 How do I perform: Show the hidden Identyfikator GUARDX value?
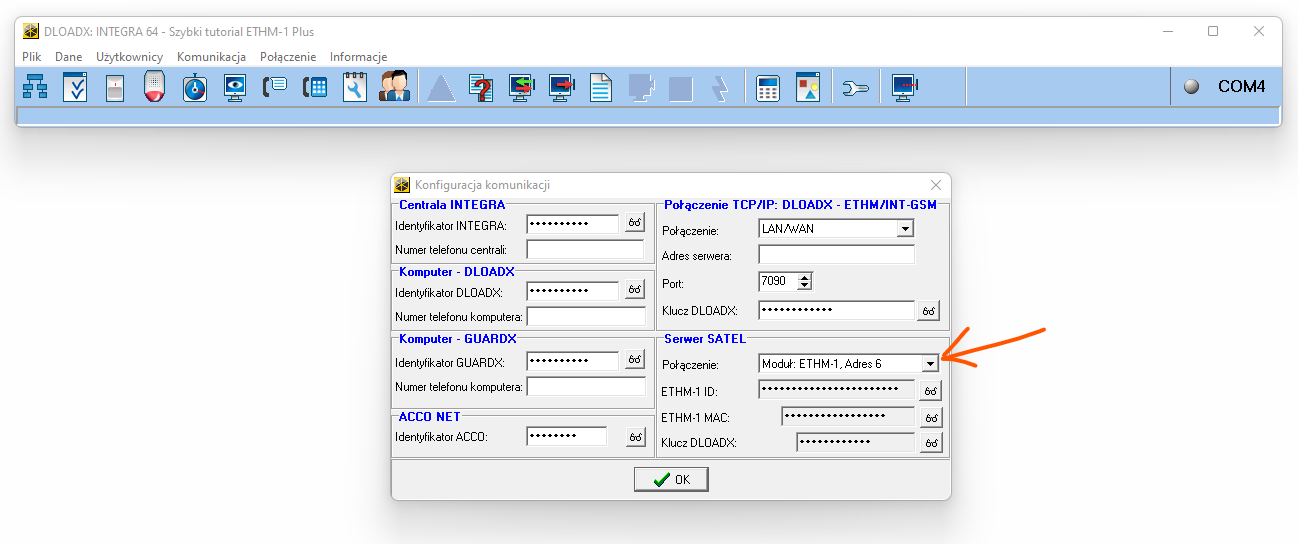tap(635, 360)
